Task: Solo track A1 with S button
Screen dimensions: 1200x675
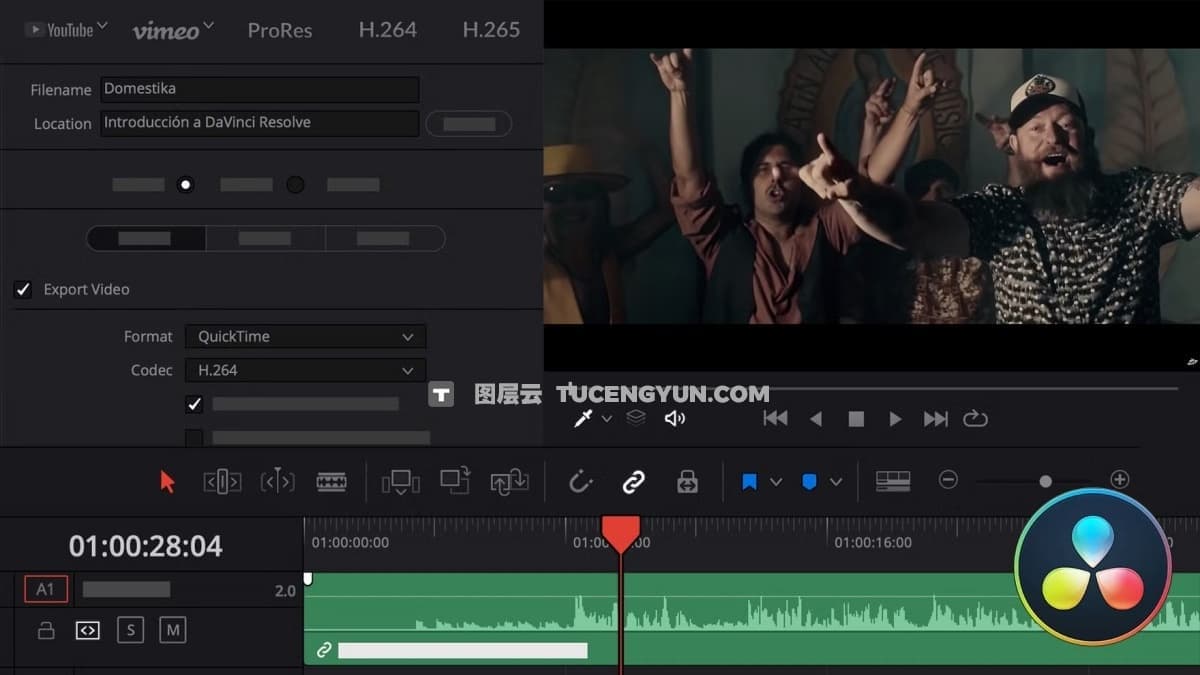Action: [130, 630]
